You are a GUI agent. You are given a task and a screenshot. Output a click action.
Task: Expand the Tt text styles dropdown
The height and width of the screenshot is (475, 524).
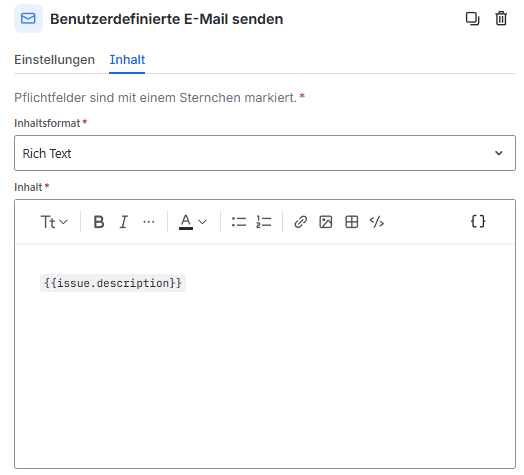pyautogui.click(x=54, y=222)
